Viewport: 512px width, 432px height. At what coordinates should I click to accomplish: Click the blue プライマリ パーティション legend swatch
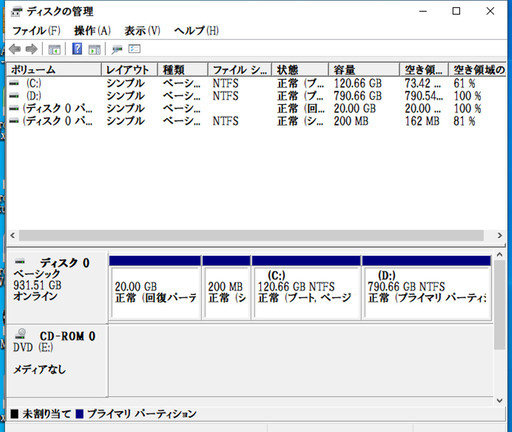pyautogui.click(x=79, y=414)
